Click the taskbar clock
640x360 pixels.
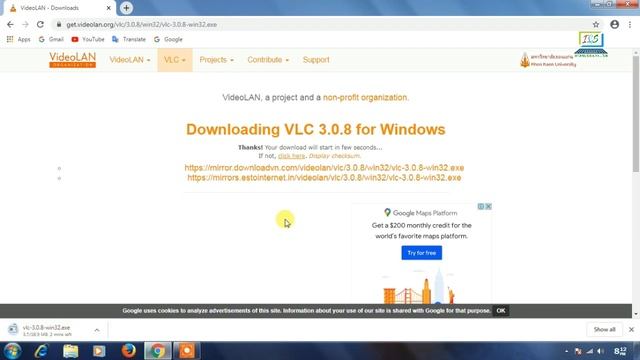(620, 351)
